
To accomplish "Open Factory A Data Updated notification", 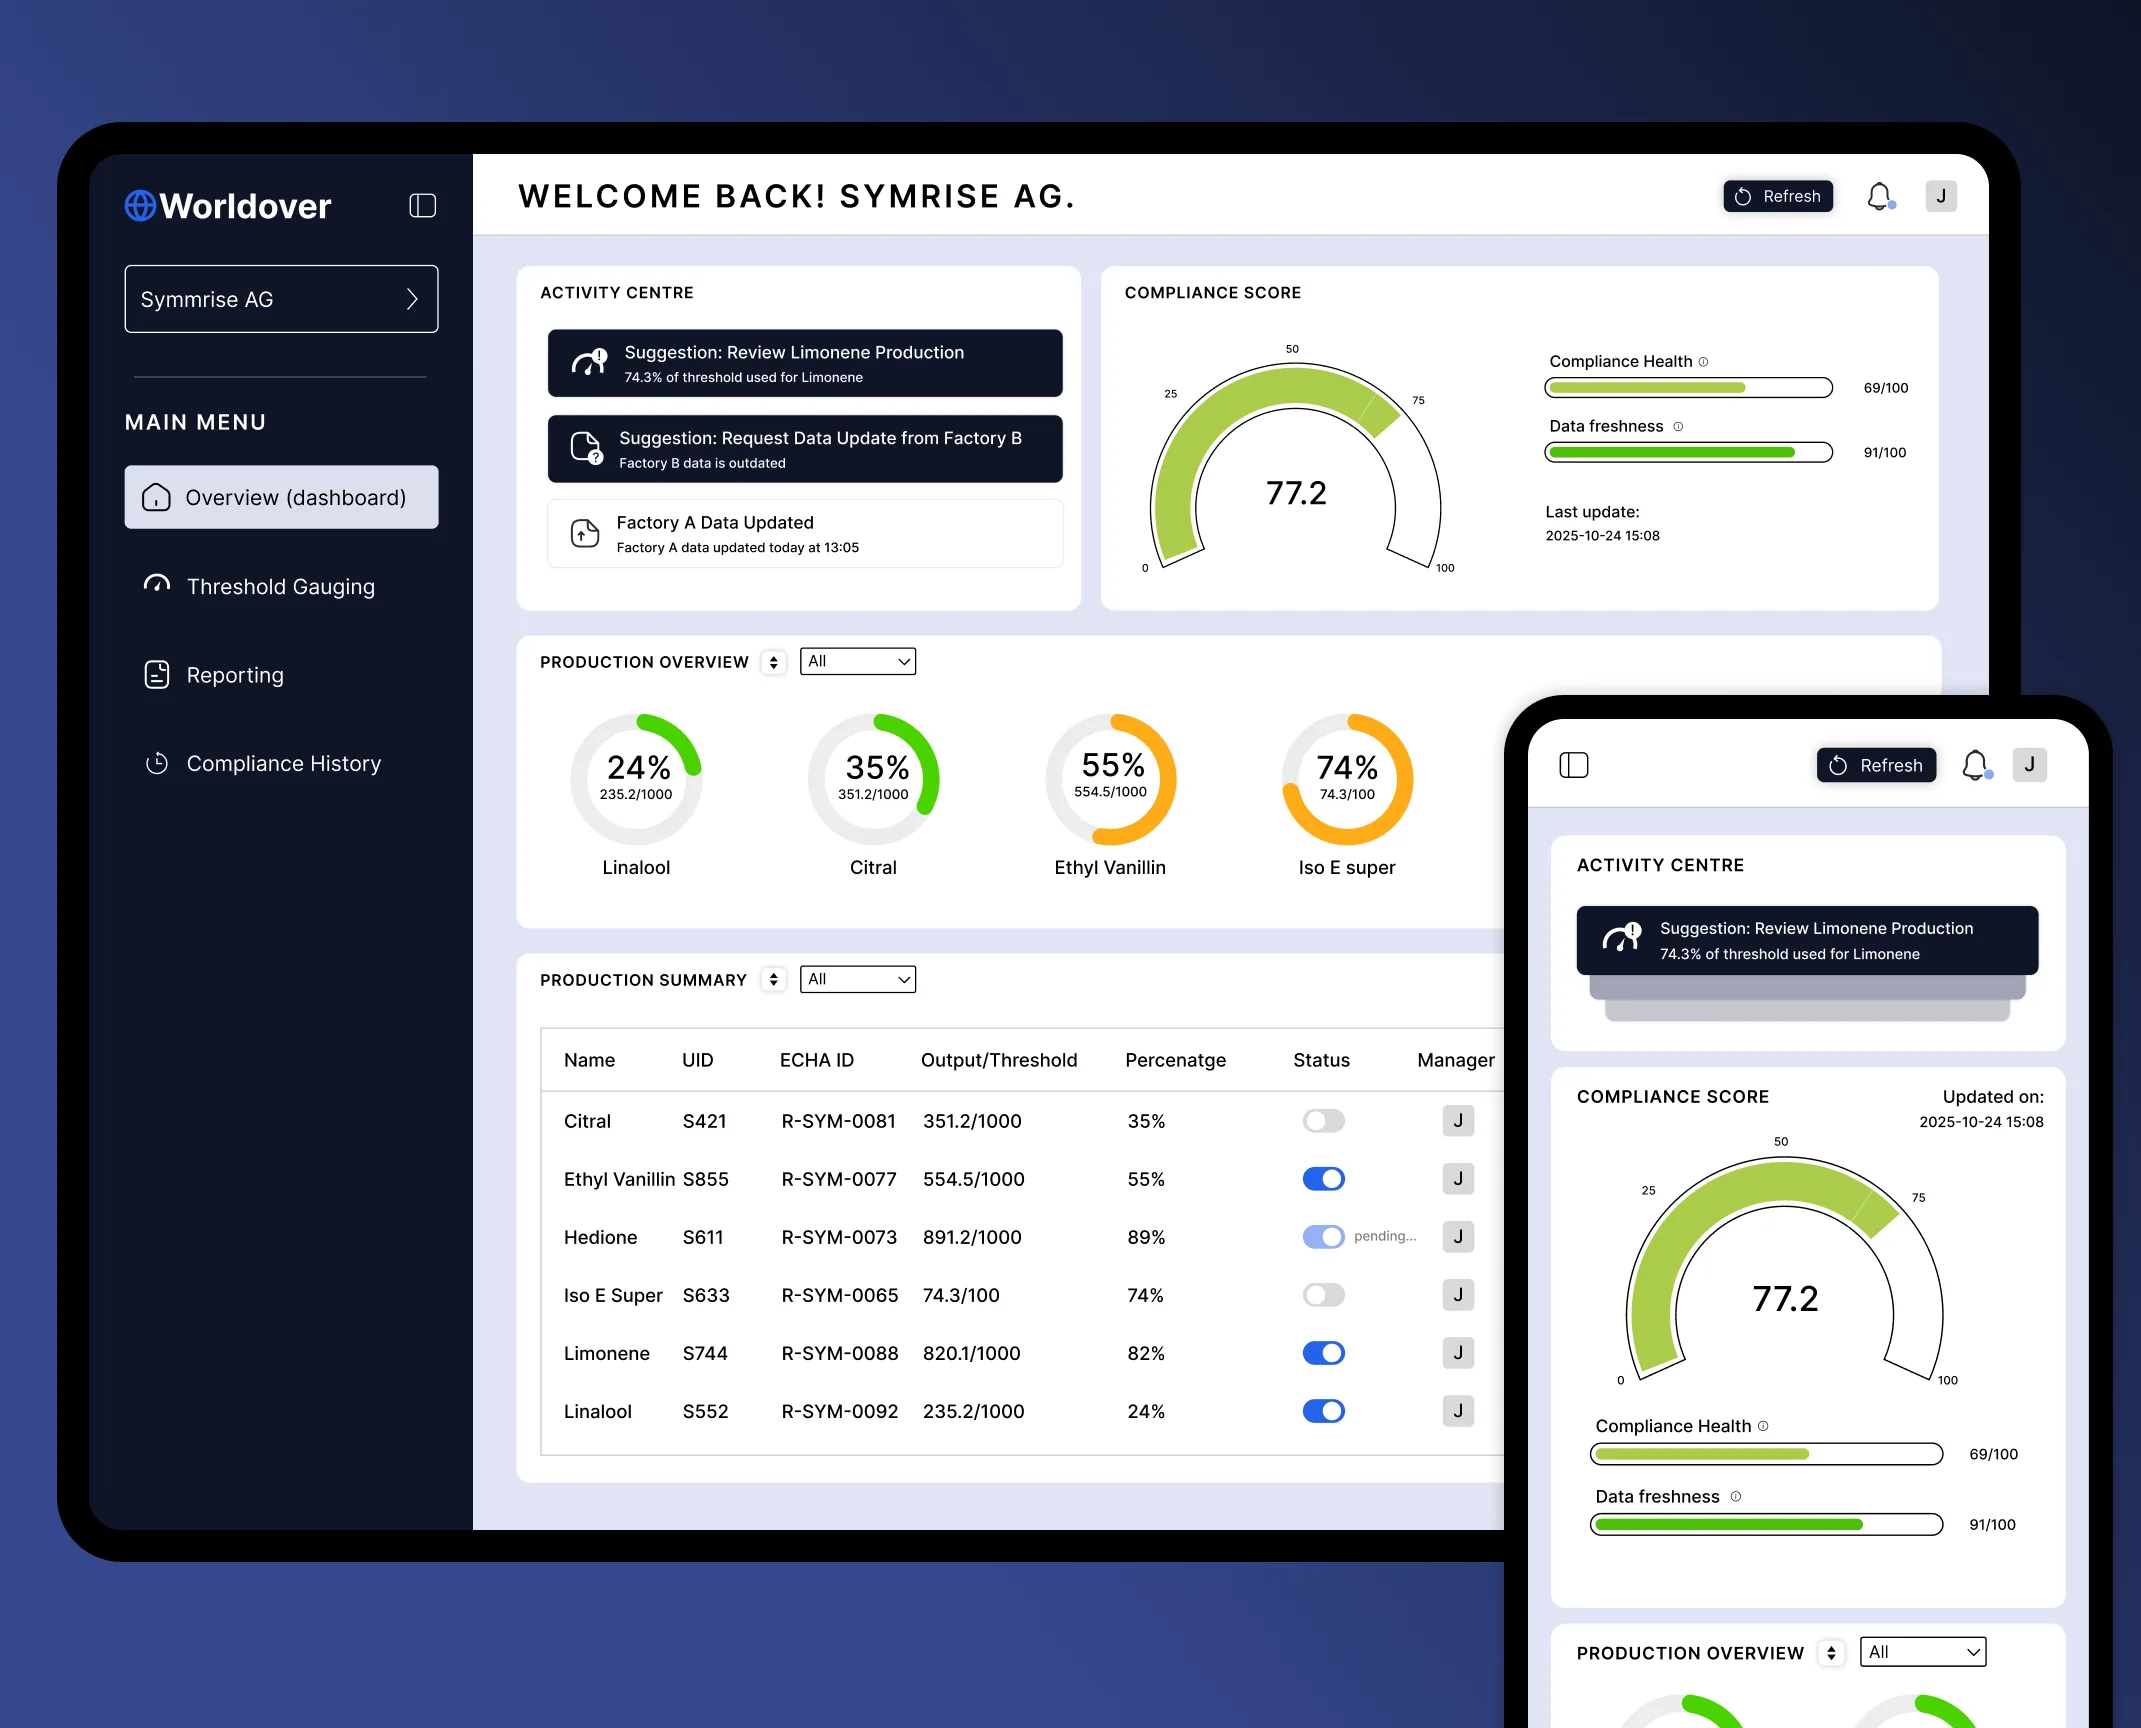I will coord(805,534).
